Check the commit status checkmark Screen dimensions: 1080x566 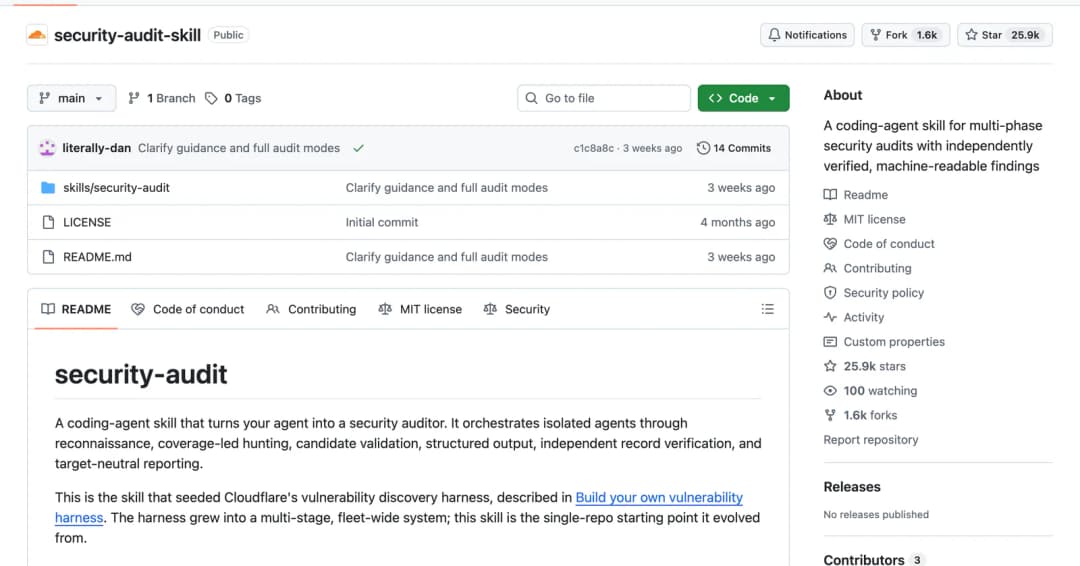click(358, 148)
